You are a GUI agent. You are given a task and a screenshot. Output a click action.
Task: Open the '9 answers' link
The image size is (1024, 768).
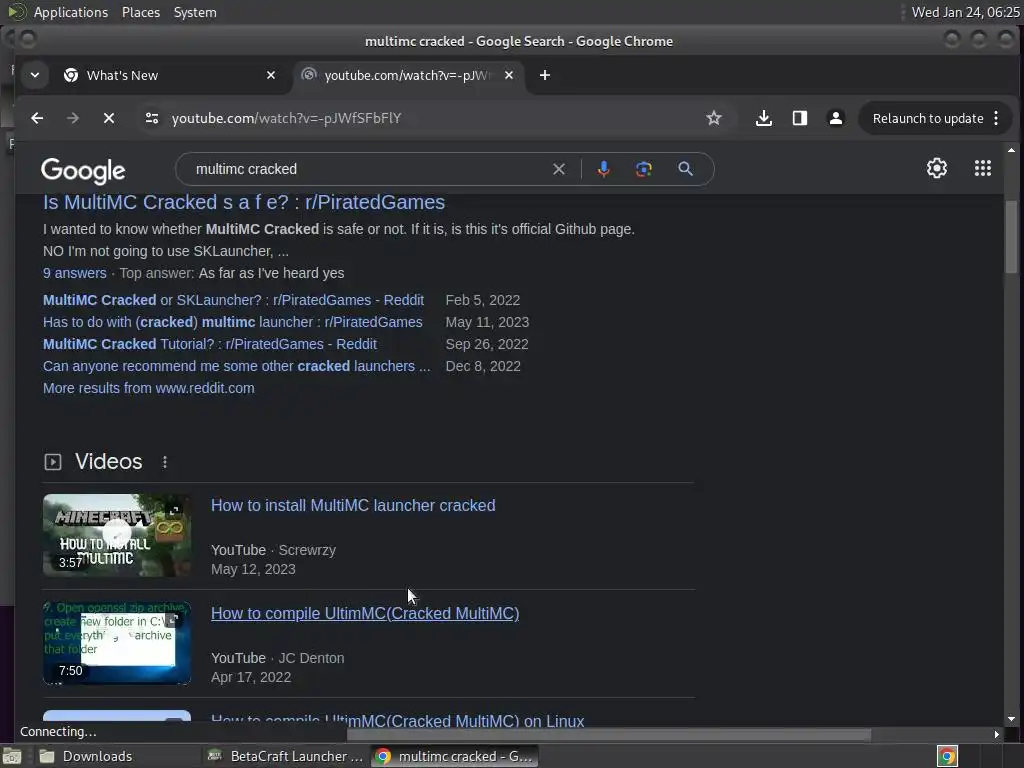click(x=74, y=273)
